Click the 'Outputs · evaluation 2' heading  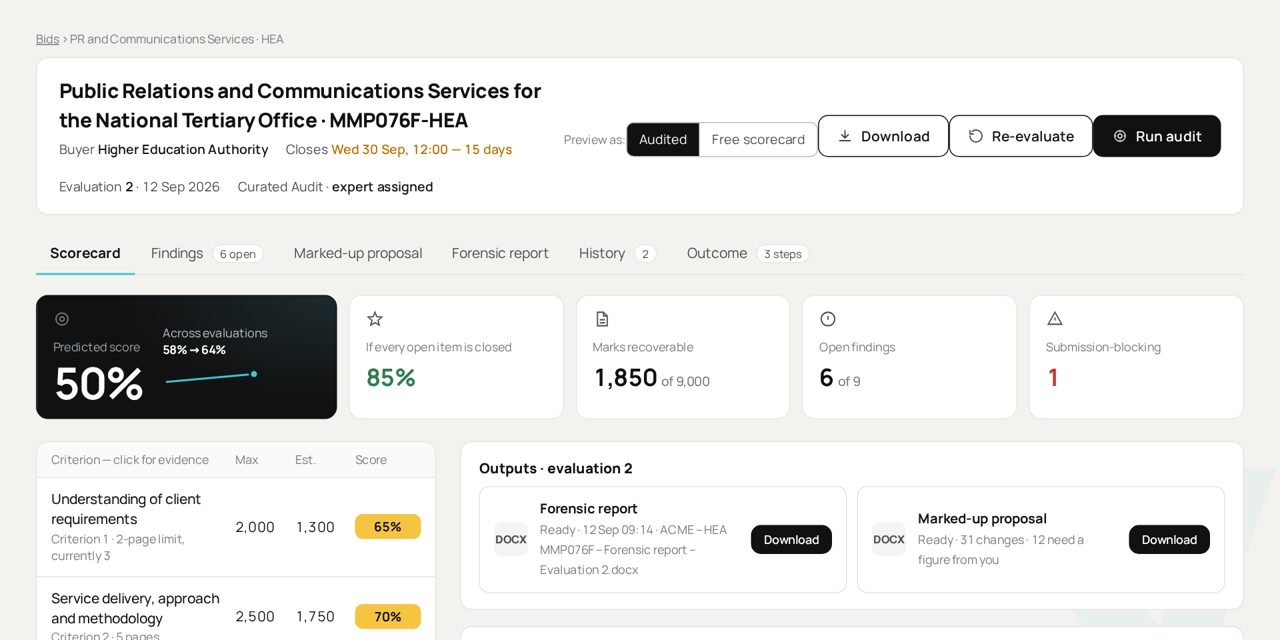pyautogui.click(x=556, y=468)
